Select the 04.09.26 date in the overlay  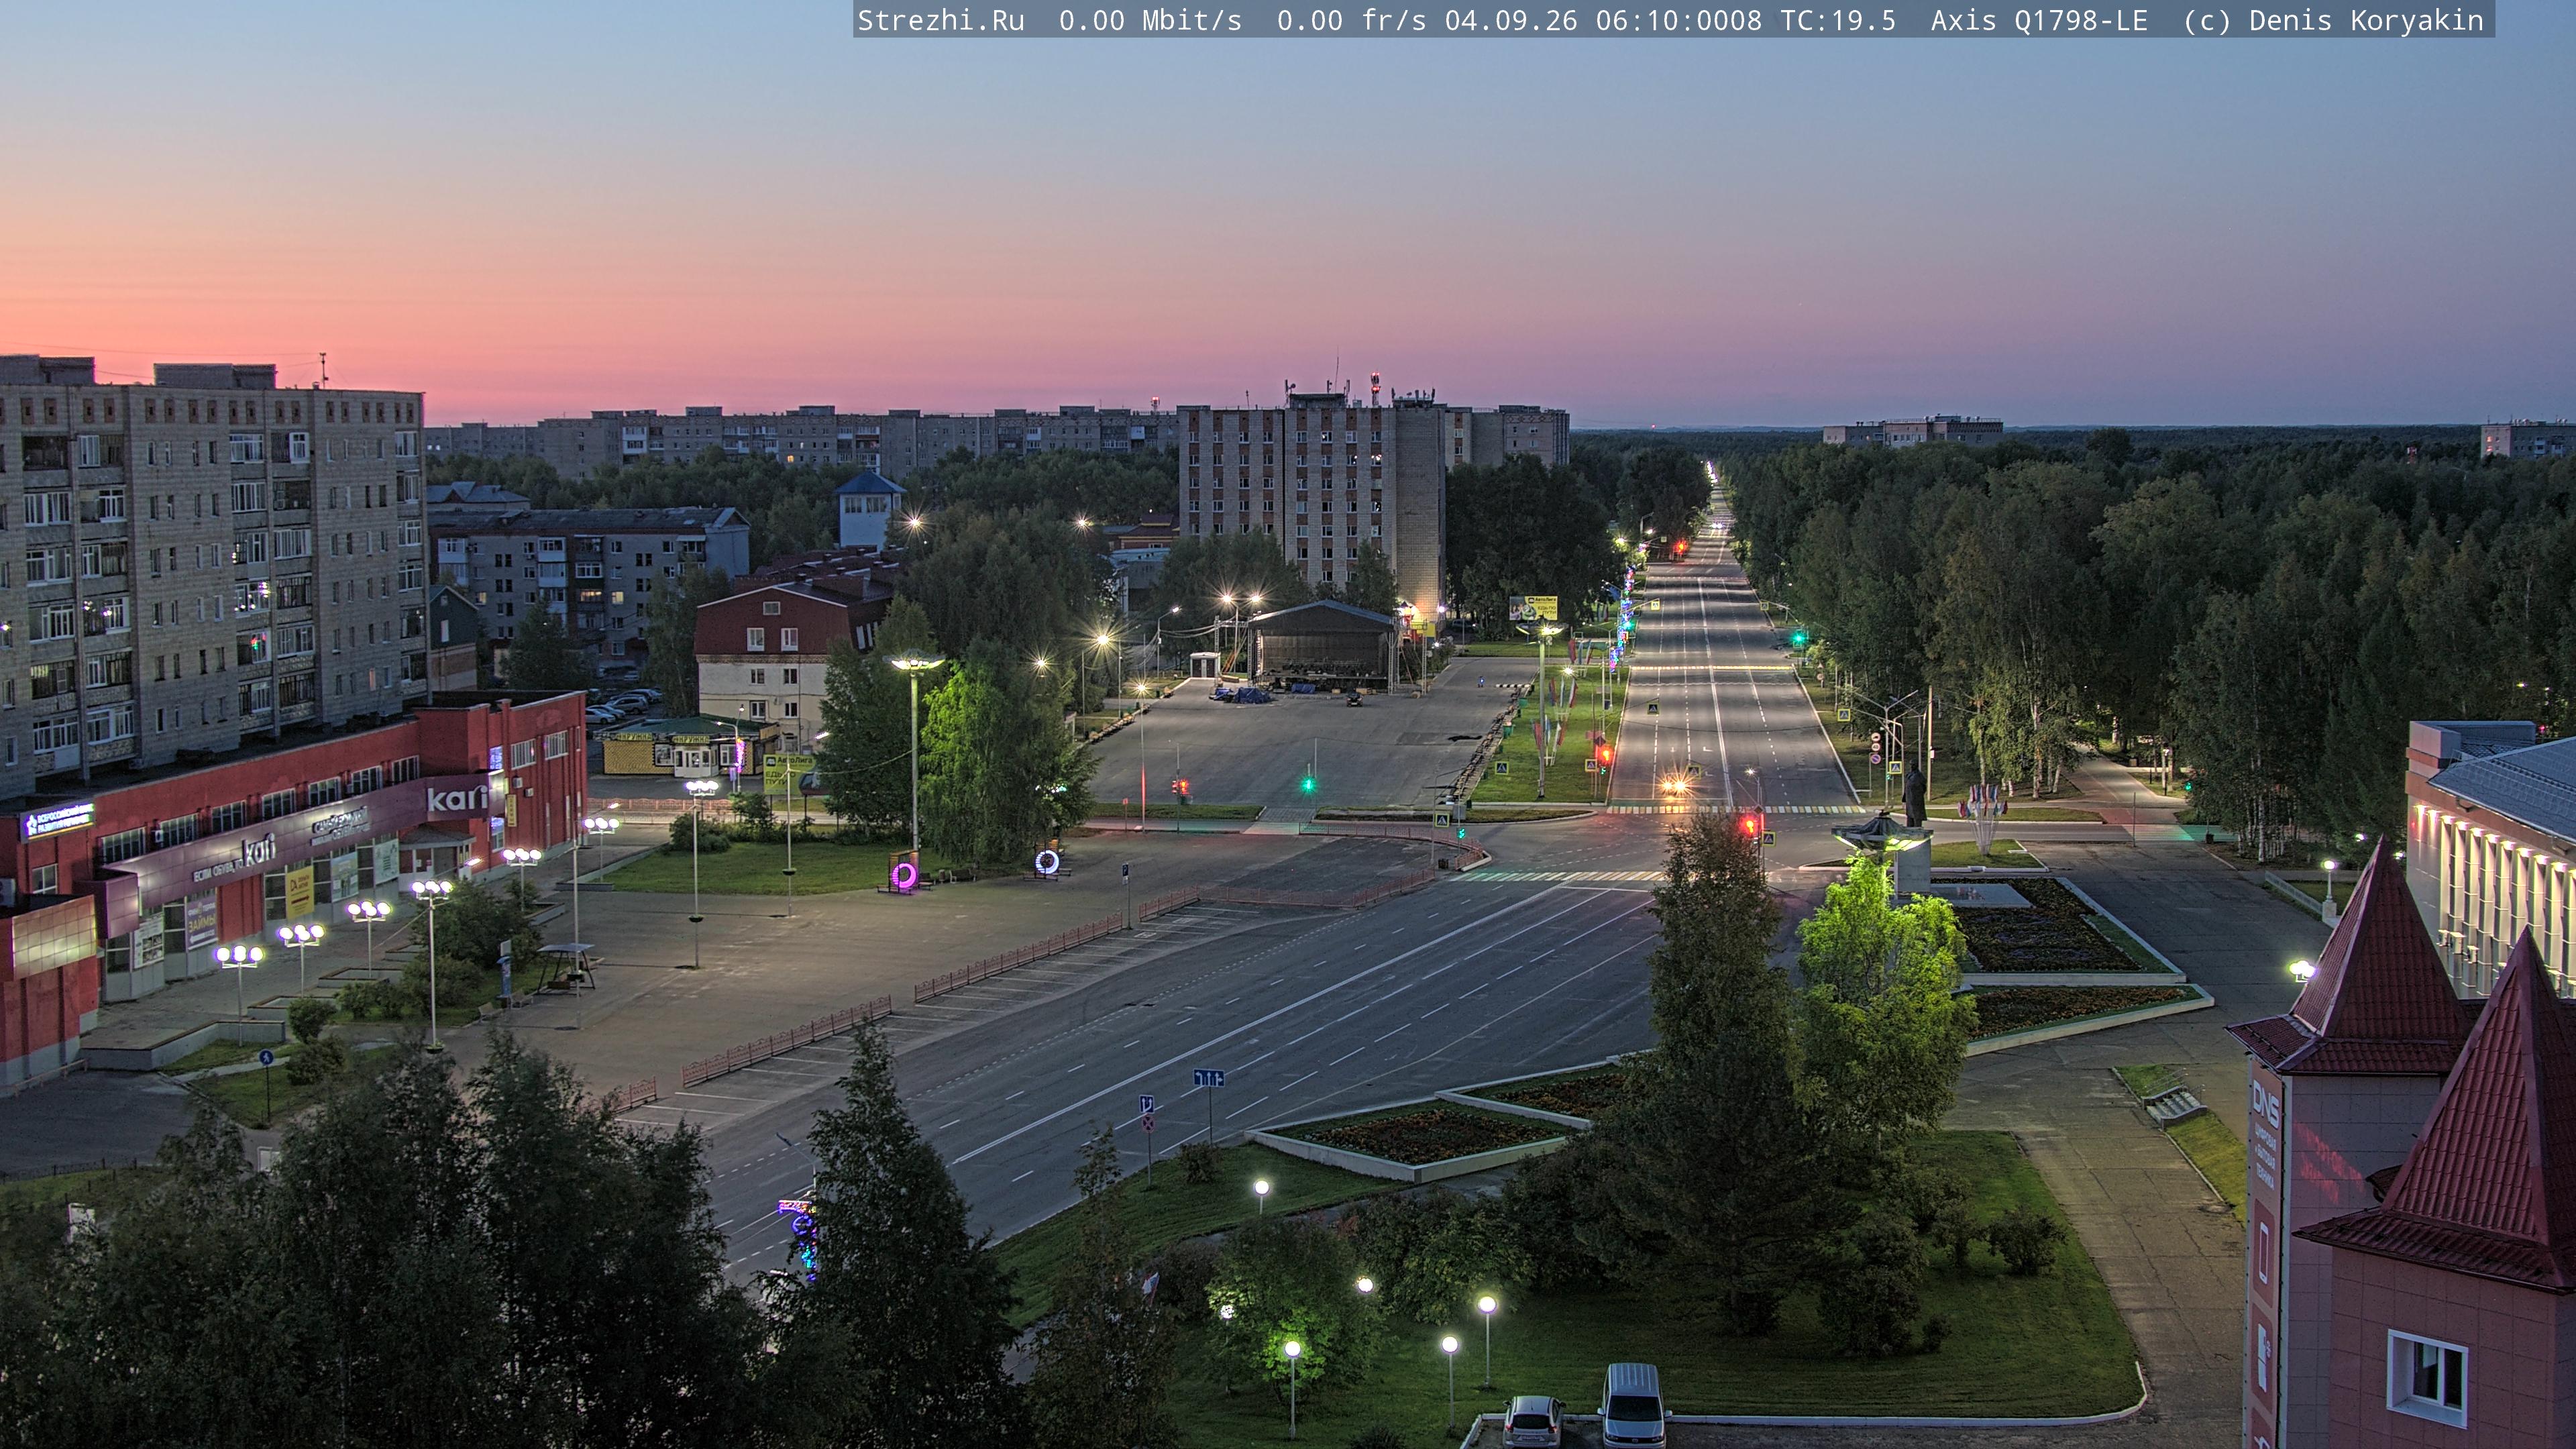coord(1510,21)
